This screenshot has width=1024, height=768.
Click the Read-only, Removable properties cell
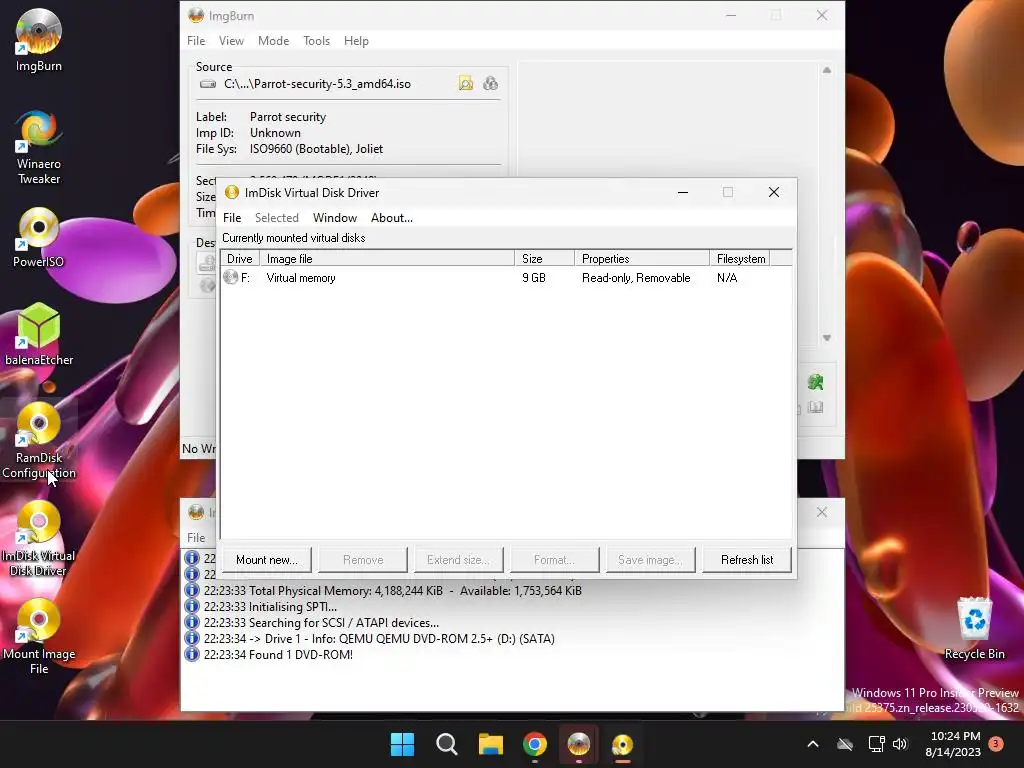[636, 278]
